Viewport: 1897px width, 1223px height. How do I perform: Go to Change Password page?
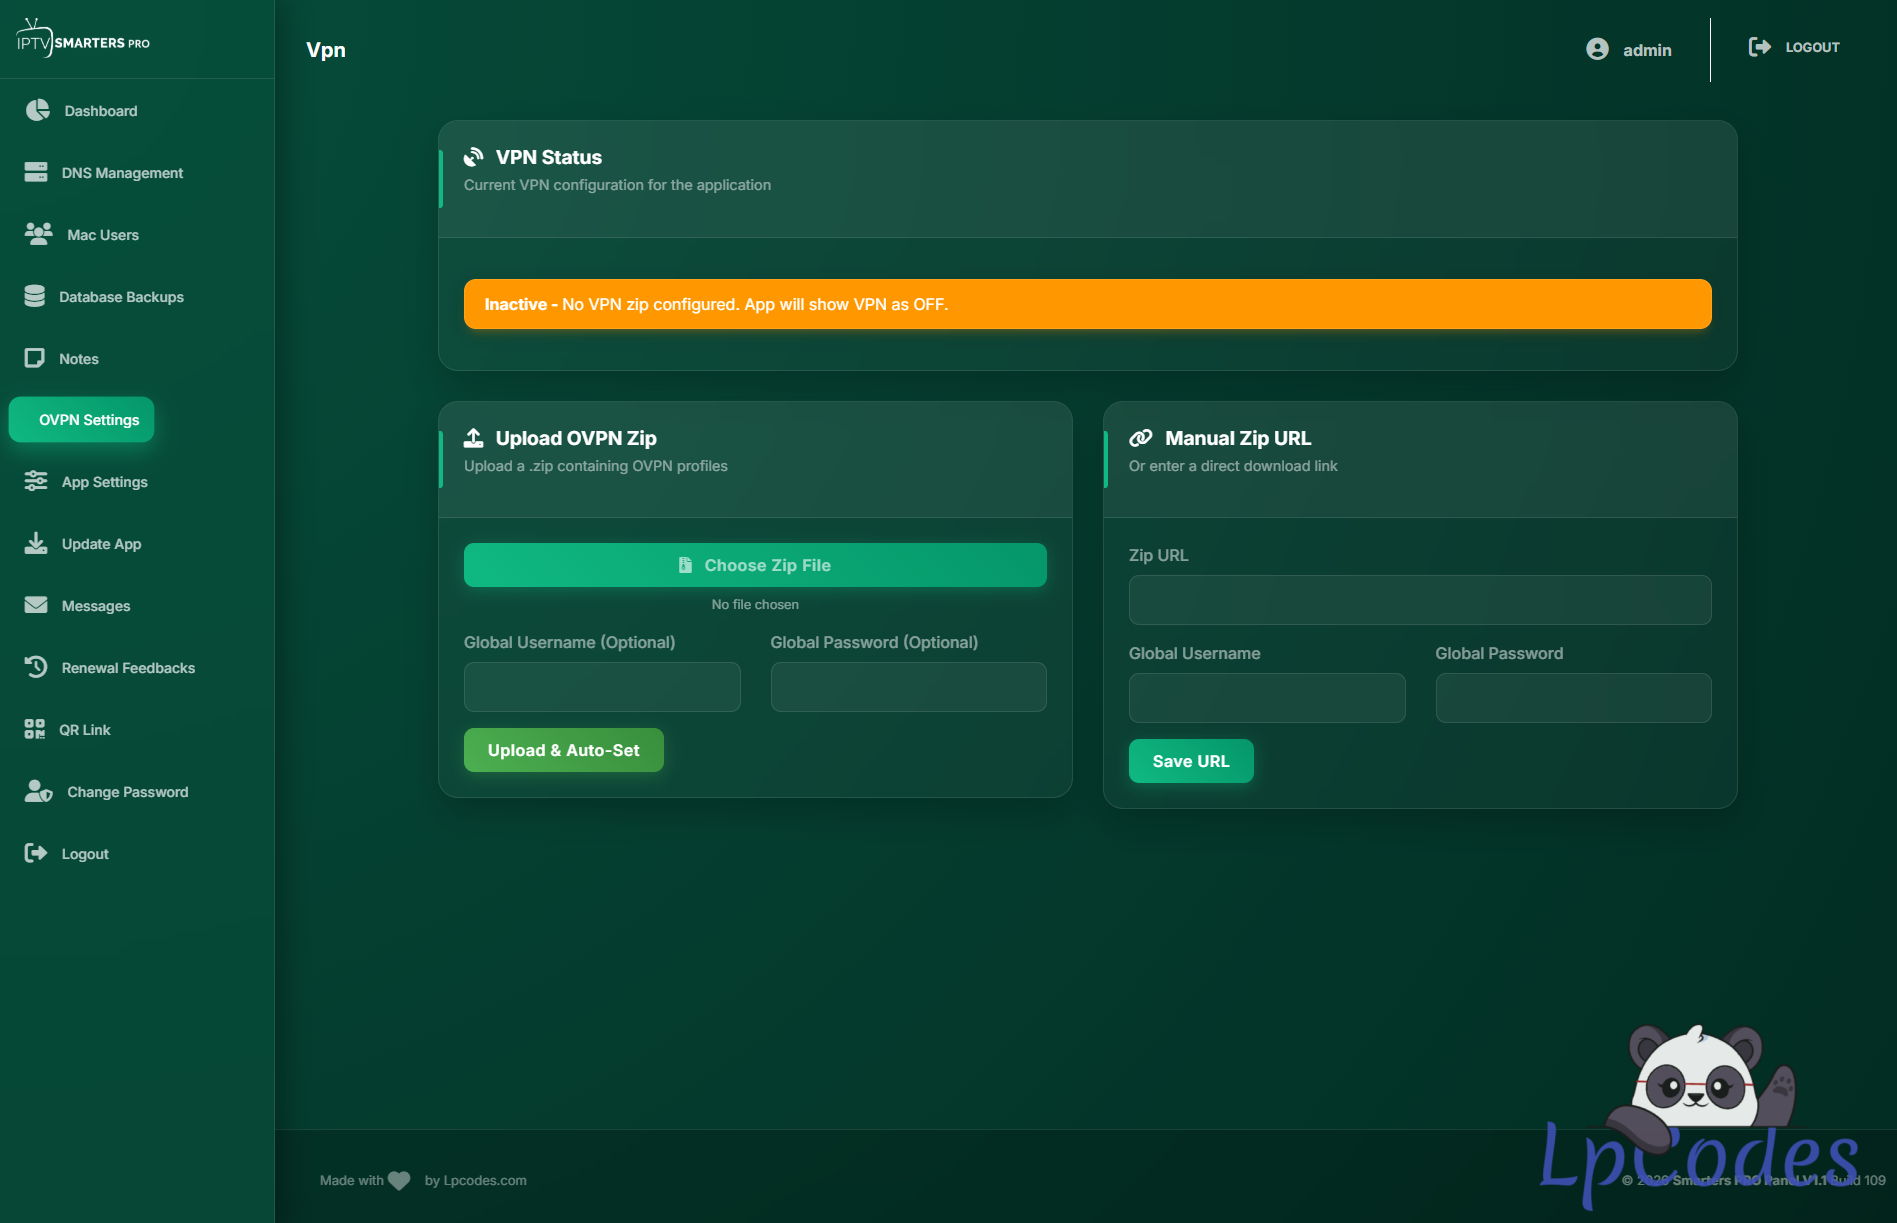click(x=127, y=792)
